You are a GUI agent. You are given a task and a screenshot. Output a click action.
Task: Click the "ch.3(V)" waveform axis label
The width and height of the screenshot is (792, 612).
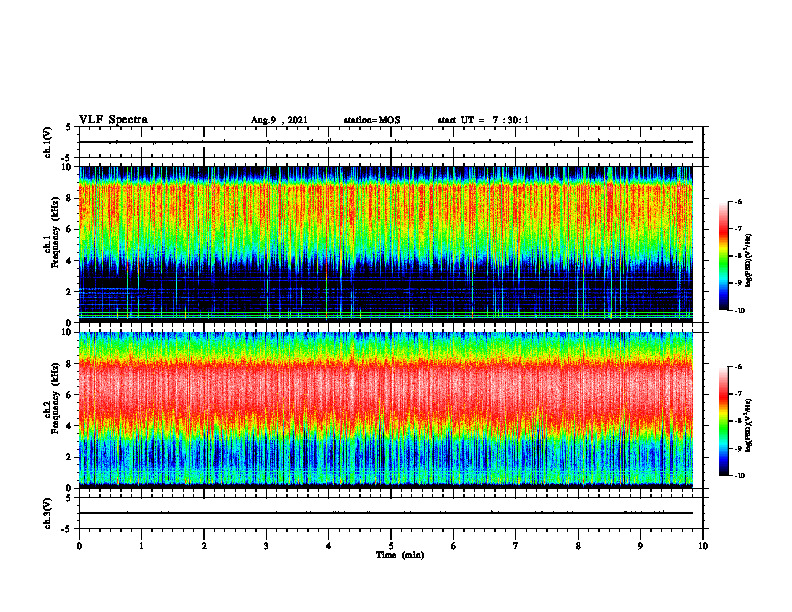click(x=48, y=513)
